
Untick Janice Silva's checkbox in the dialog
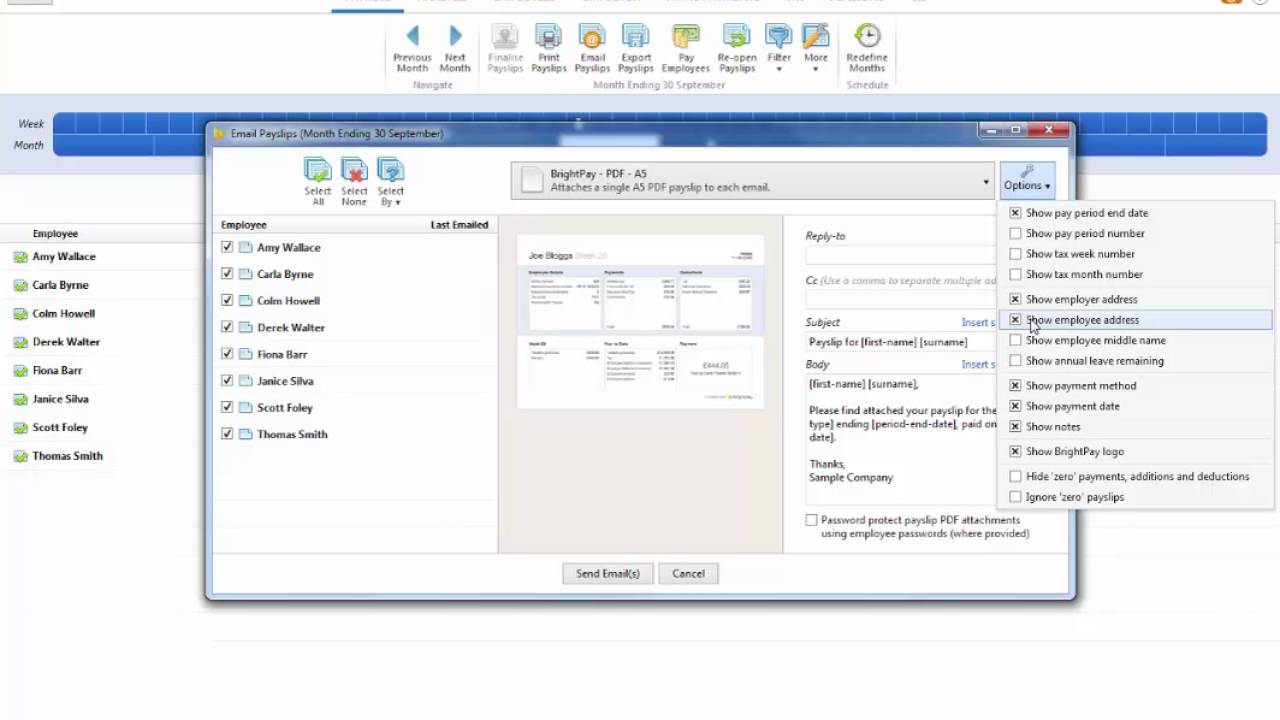227,381
